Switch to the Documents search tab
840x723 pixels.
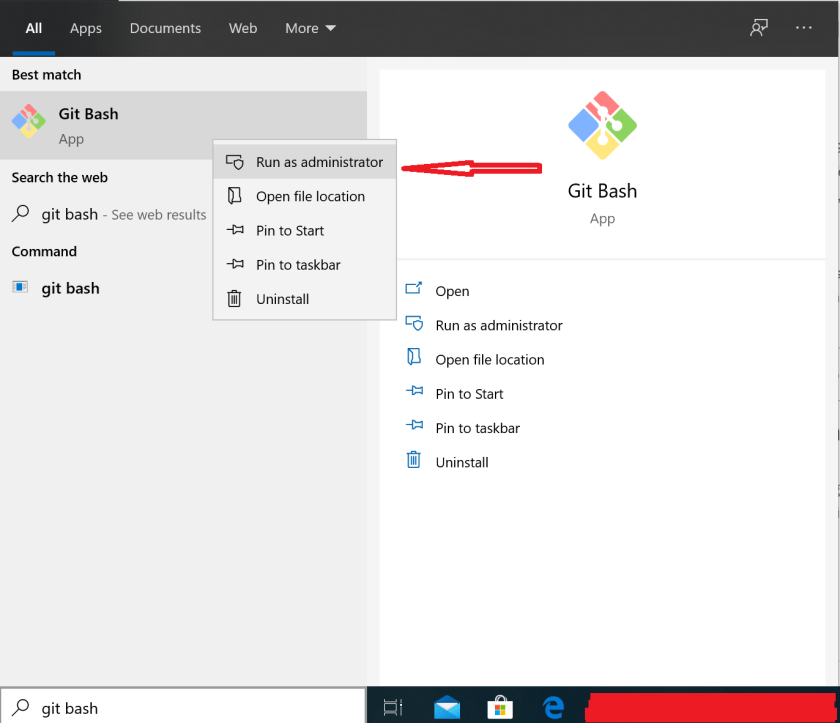(x=165, y=28)
